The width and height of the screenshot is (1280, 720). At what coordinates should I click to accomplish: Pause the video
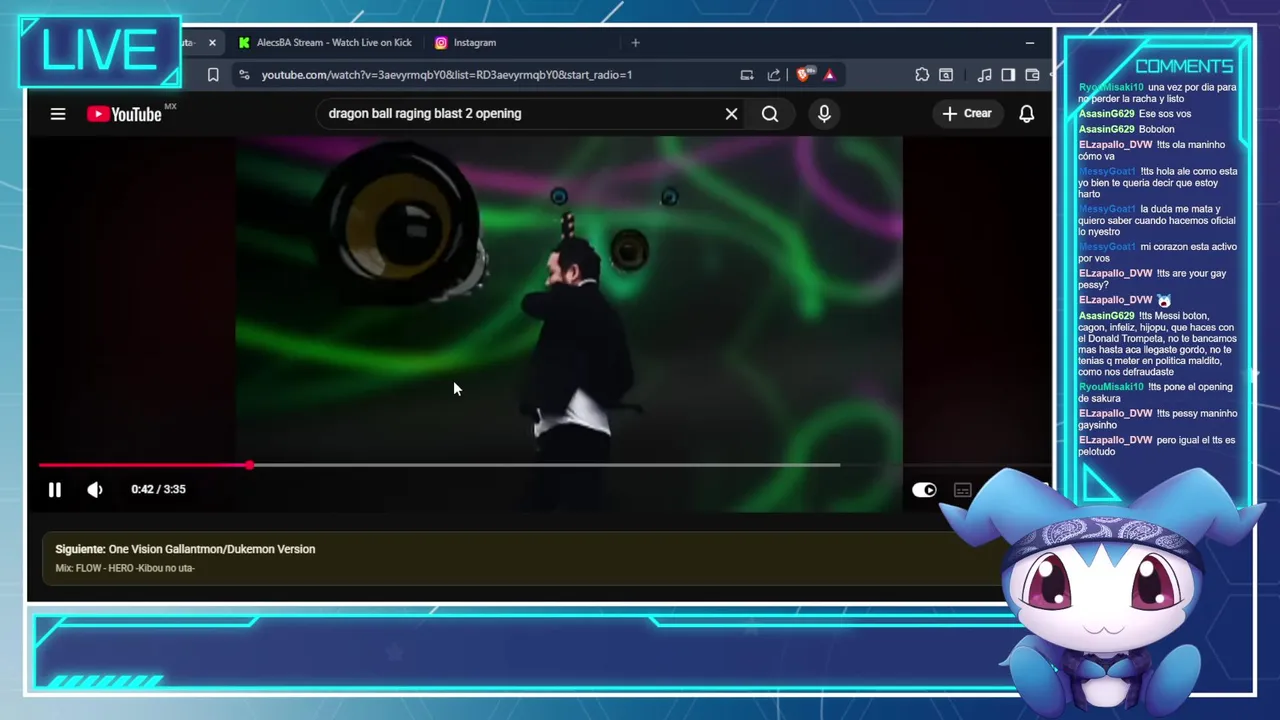(55, 489)
